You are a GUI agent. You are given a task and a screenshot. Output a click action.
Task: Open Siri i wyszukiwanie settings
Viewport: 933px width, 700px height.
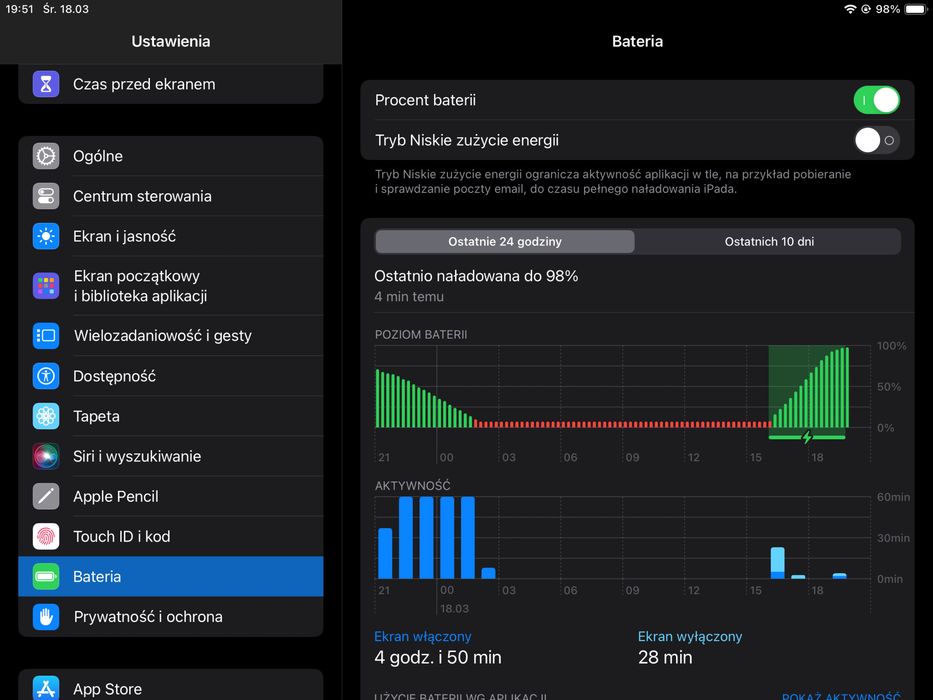(x=171, y=457)
